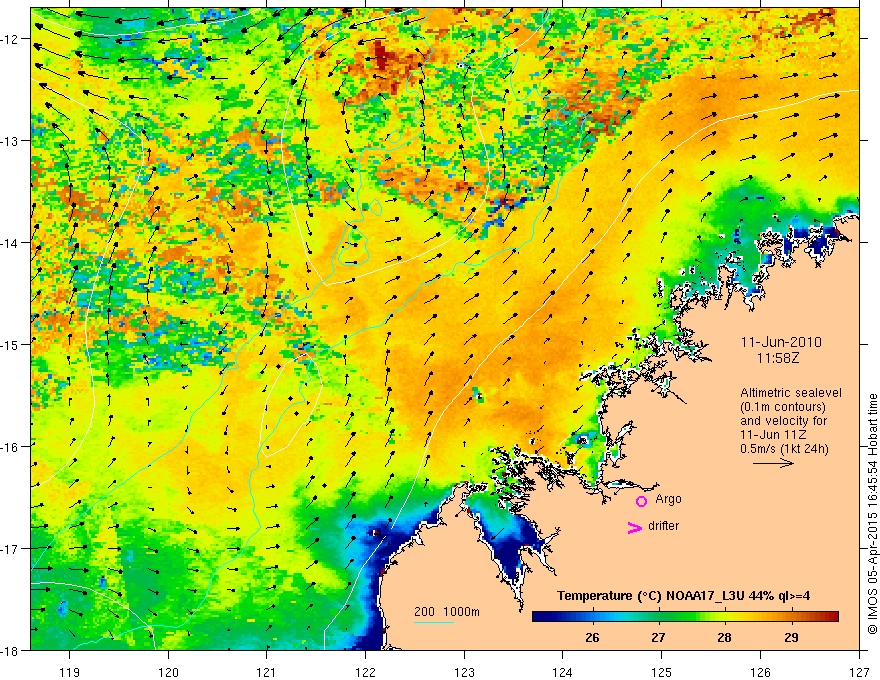Screen dimensions: 880x680
Task: Click the colorbar value '28'
Action: point(725,638)
